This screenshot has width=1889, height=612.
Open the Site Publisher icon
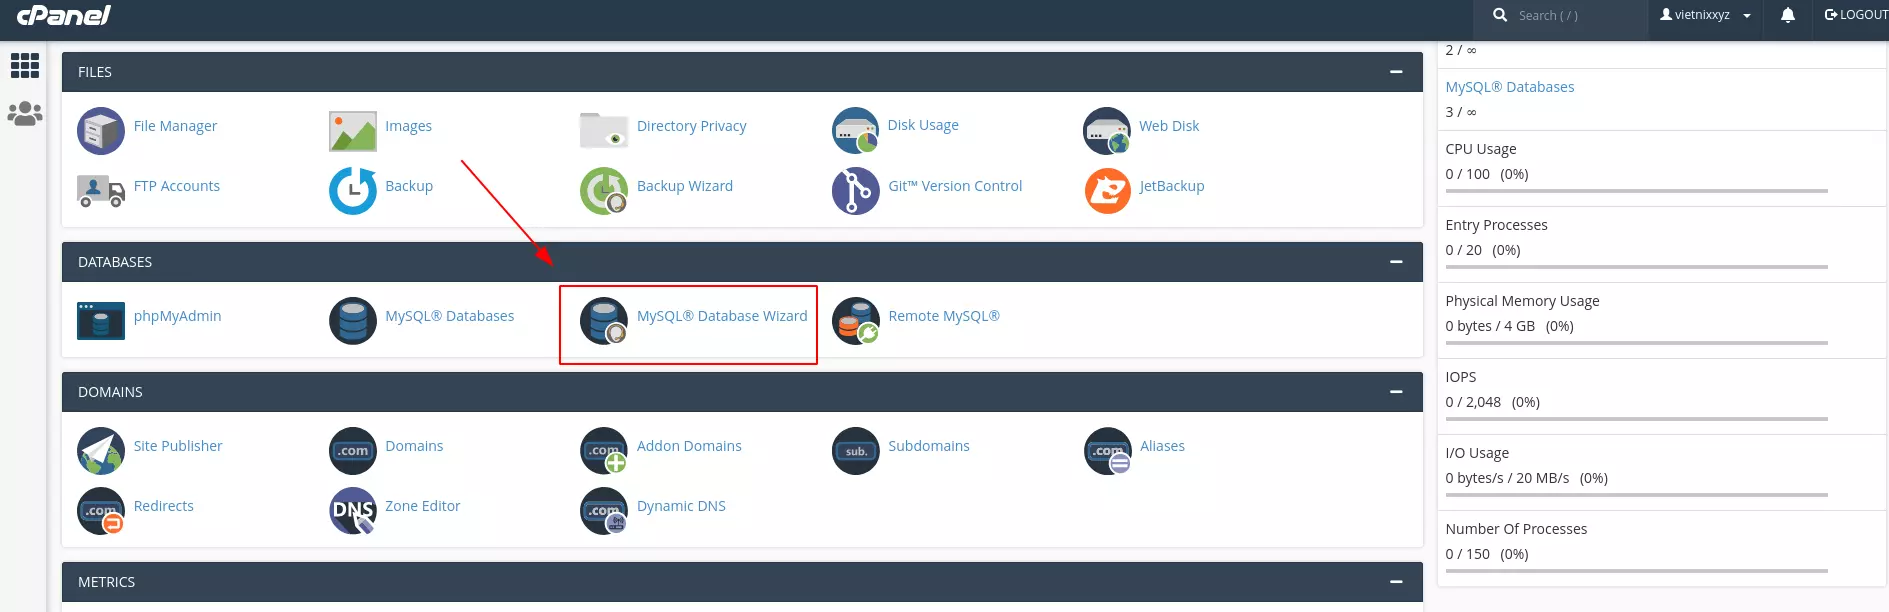[101, 451]
